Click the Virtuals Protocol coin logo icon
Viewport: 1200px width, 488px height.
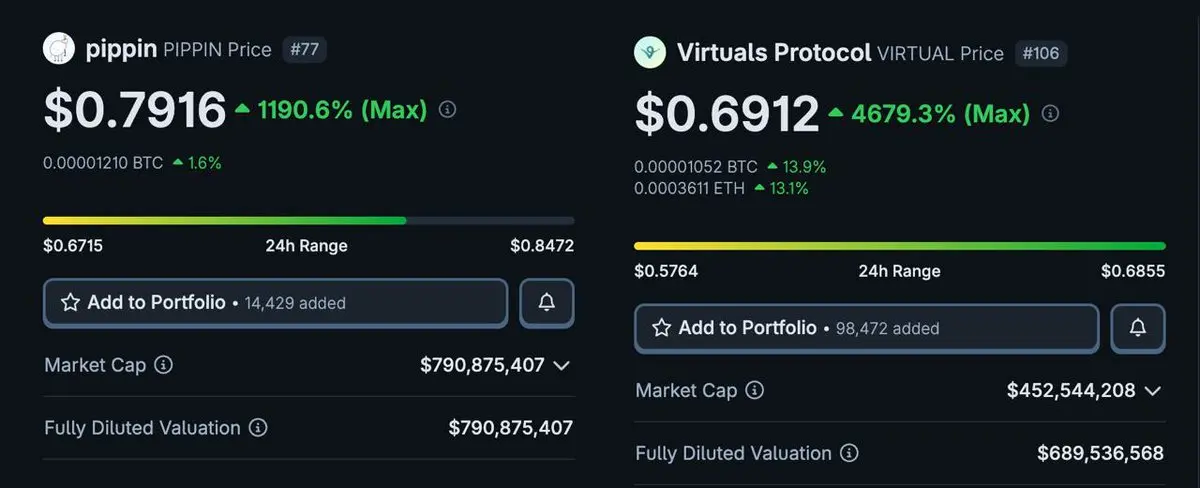pos(650,53)
